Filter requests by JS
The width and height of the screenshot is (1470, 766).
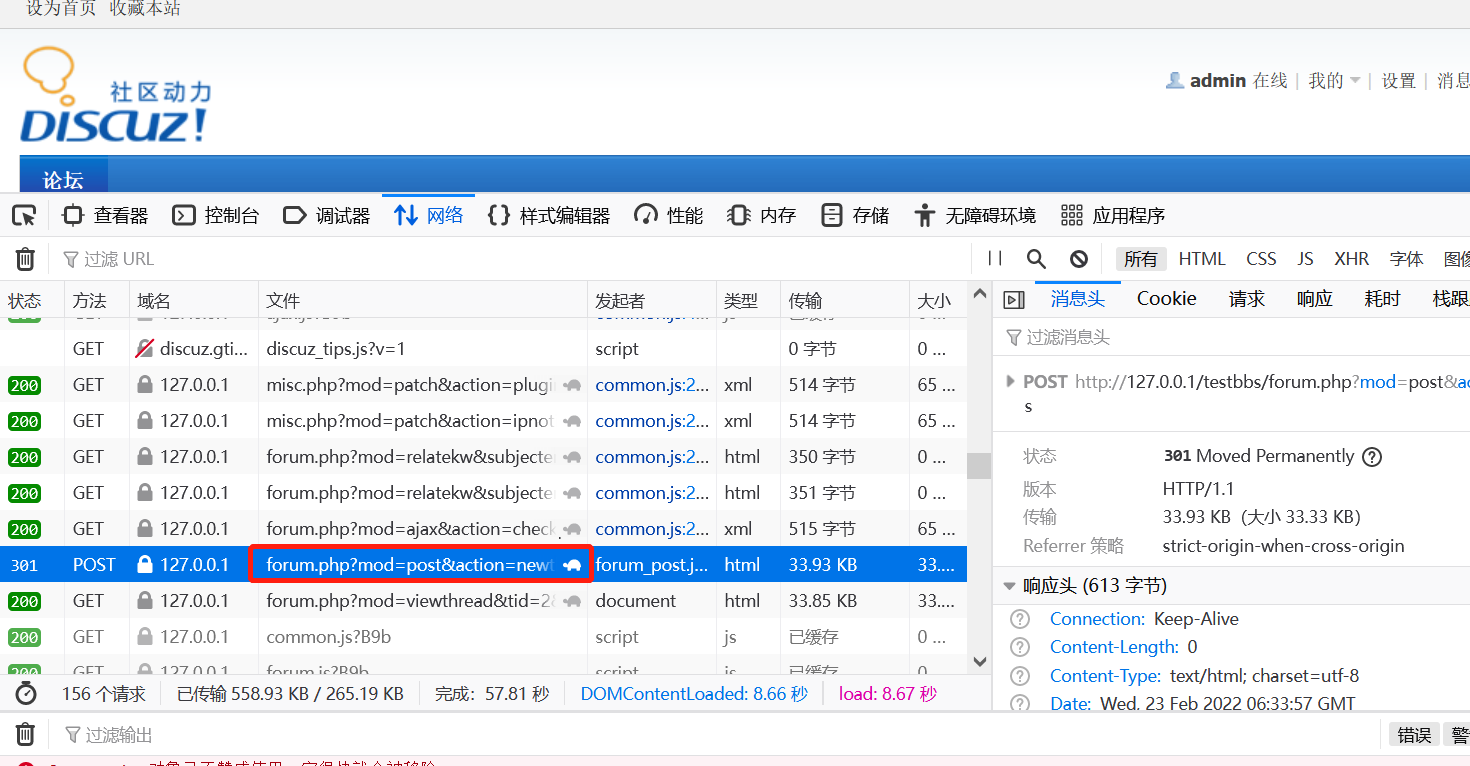point(1305,259)
